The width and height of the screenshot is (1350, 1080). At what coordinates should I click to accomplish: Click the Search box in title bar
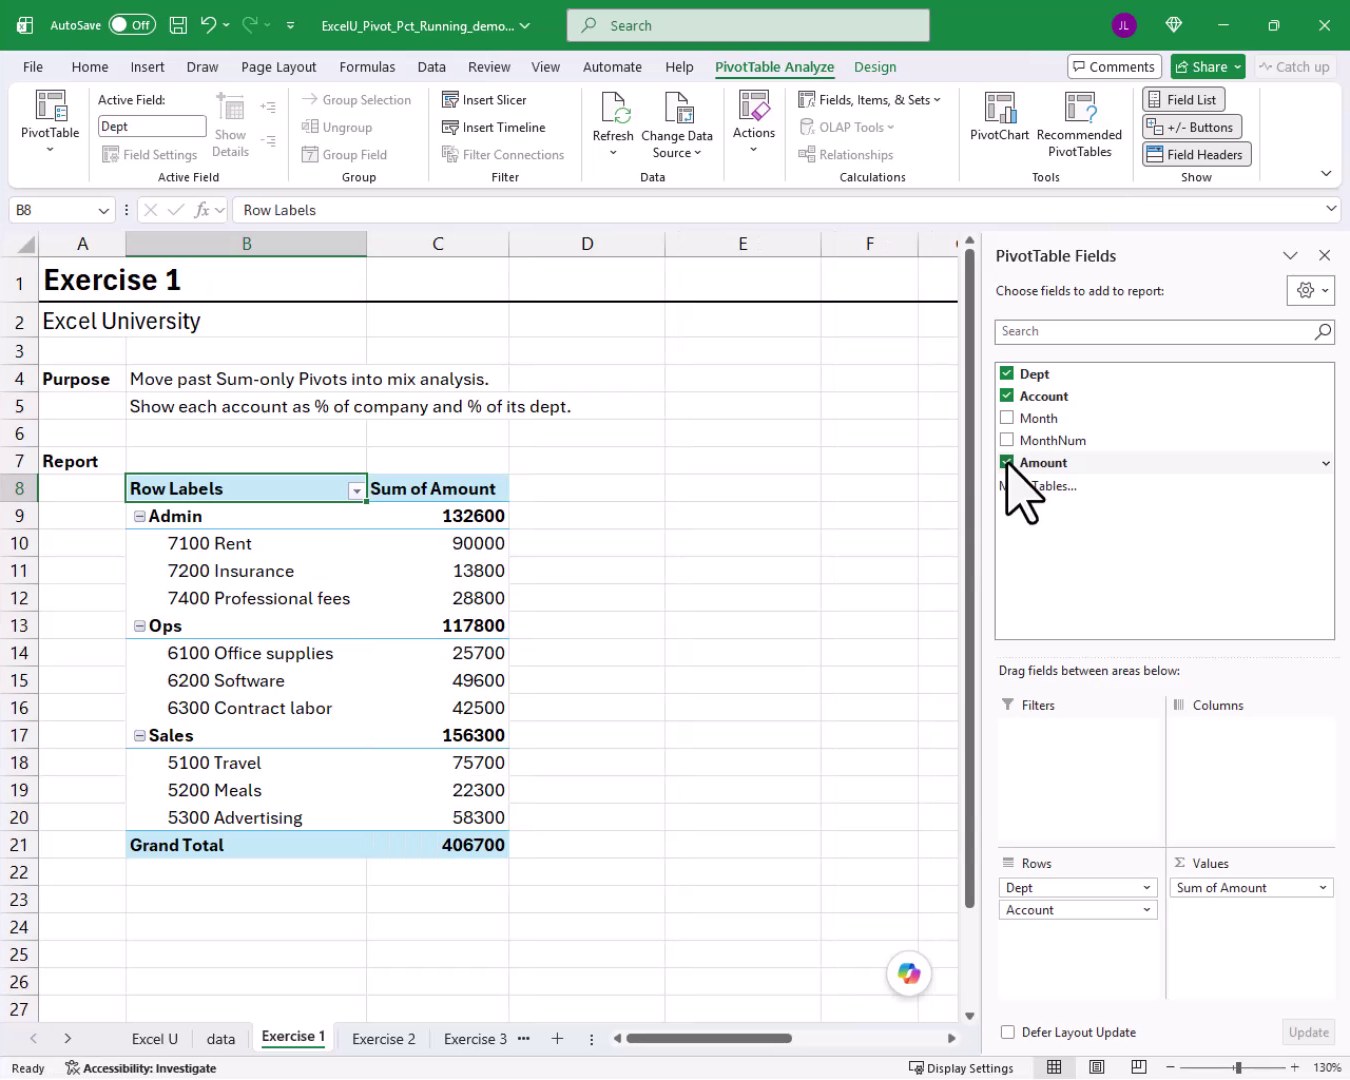(748, 25)
